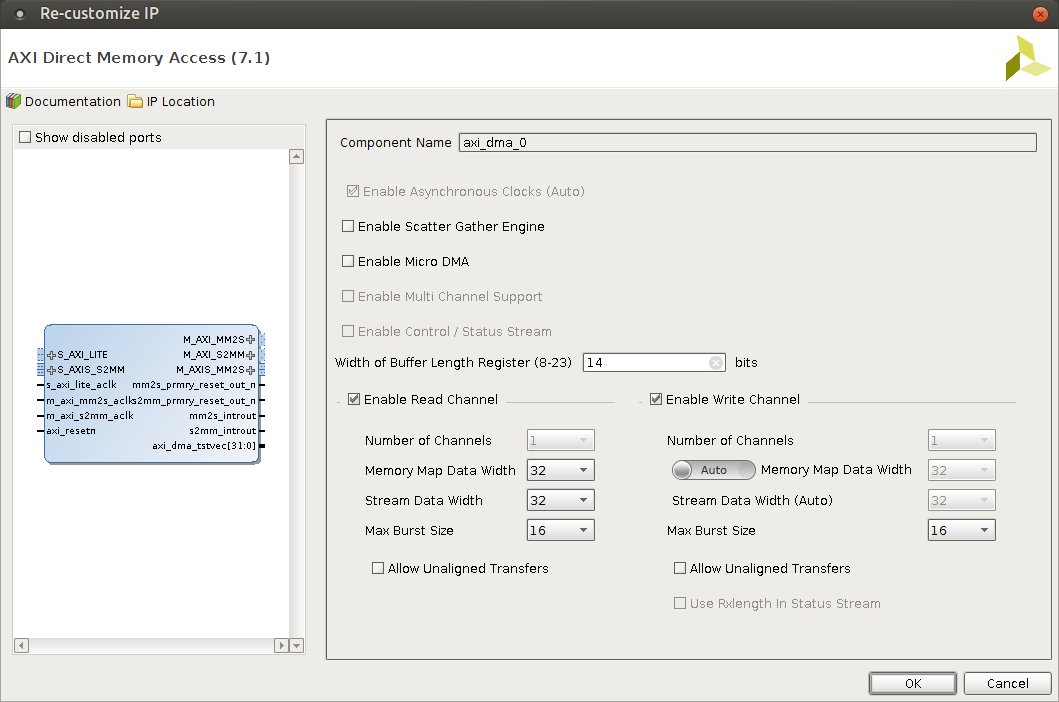
Task: Expand the M_AXI_MM2S interface port
Action: (251, 339)
